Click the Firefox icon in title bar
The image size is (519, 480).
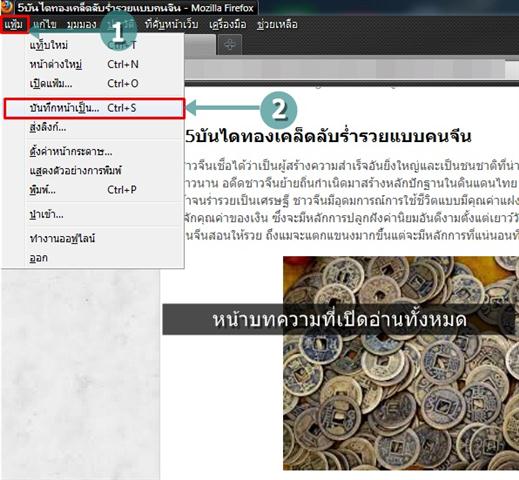click(7, 7)
